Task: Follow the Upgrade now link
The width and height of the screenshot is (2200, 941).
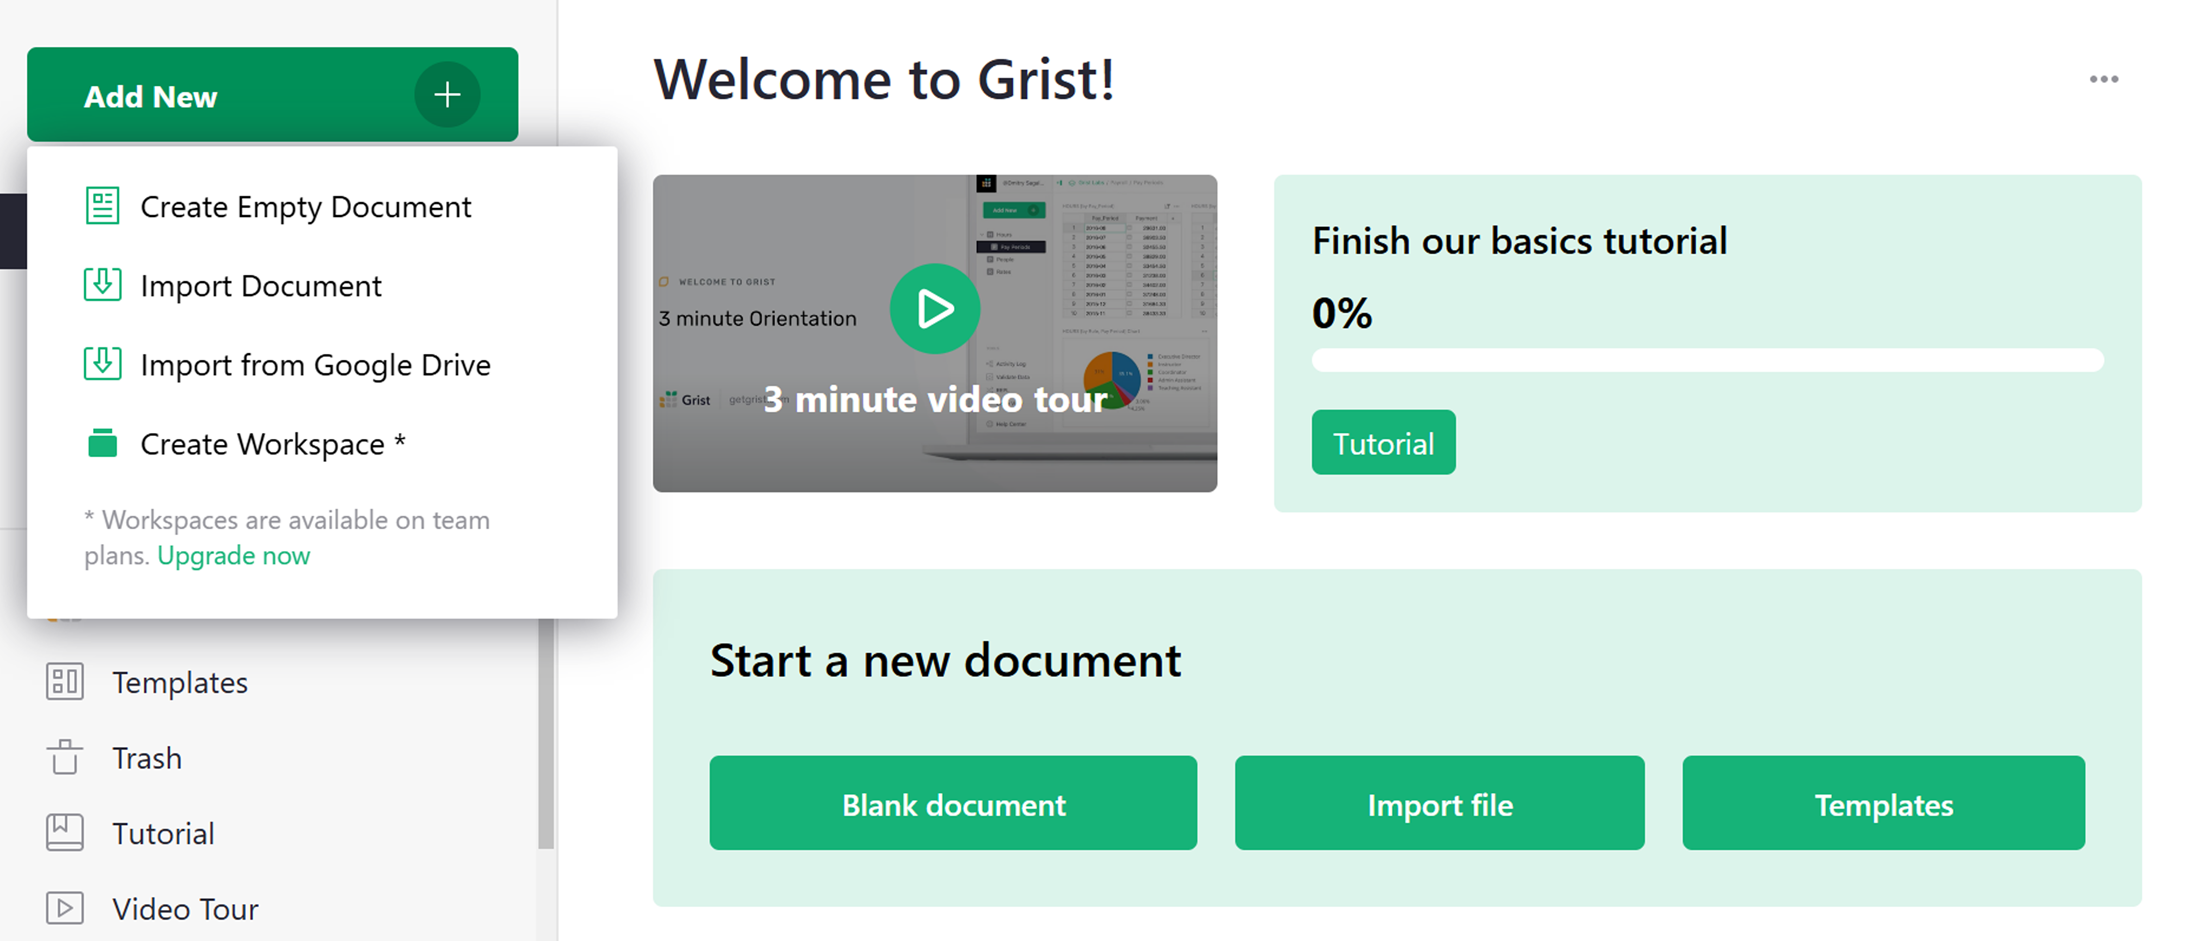Action: tap(234, 555)
